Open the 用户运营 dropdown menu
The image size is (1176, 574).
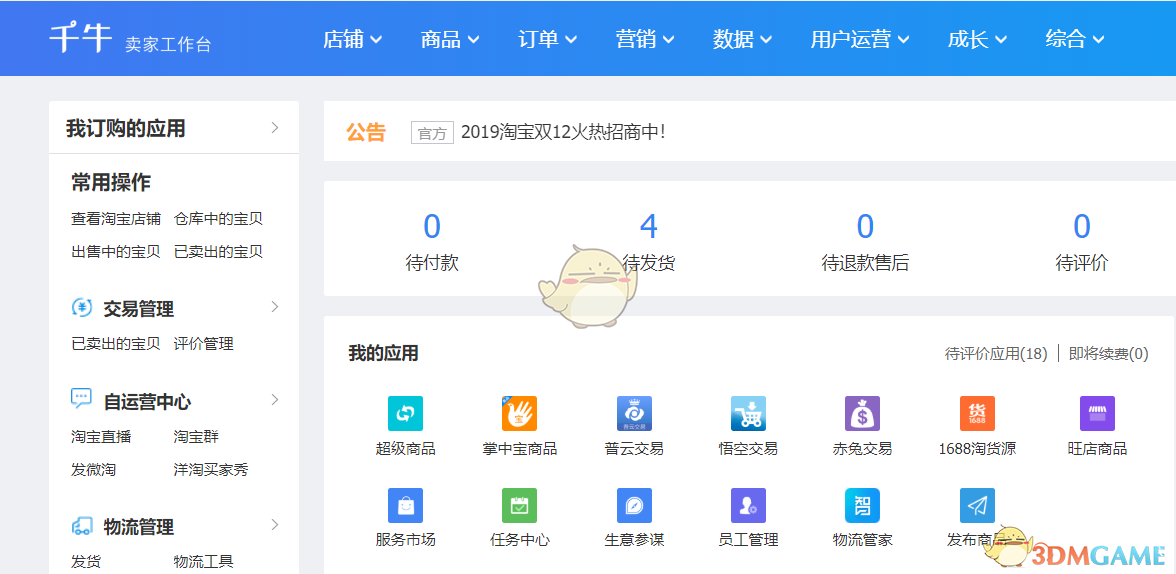coord(860,39)
